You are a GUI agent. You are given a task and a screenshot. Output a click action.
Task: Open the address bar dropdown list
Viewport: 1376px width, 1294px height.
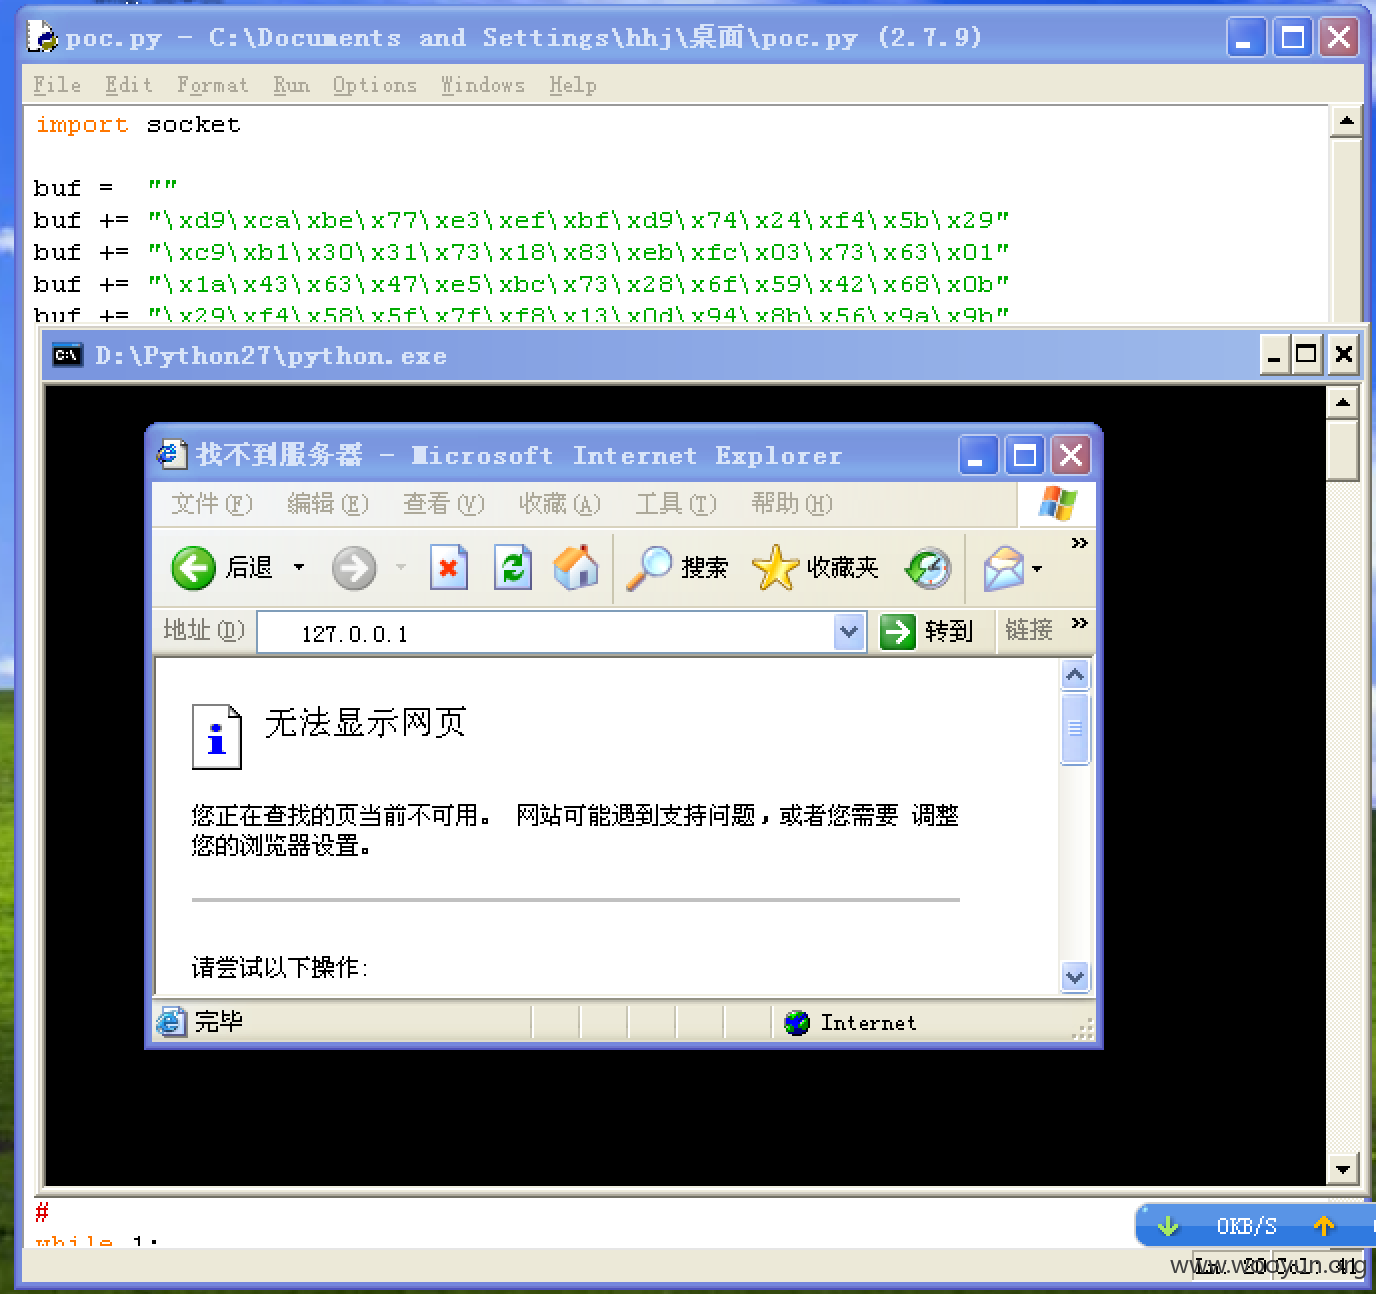pos(849,632)
